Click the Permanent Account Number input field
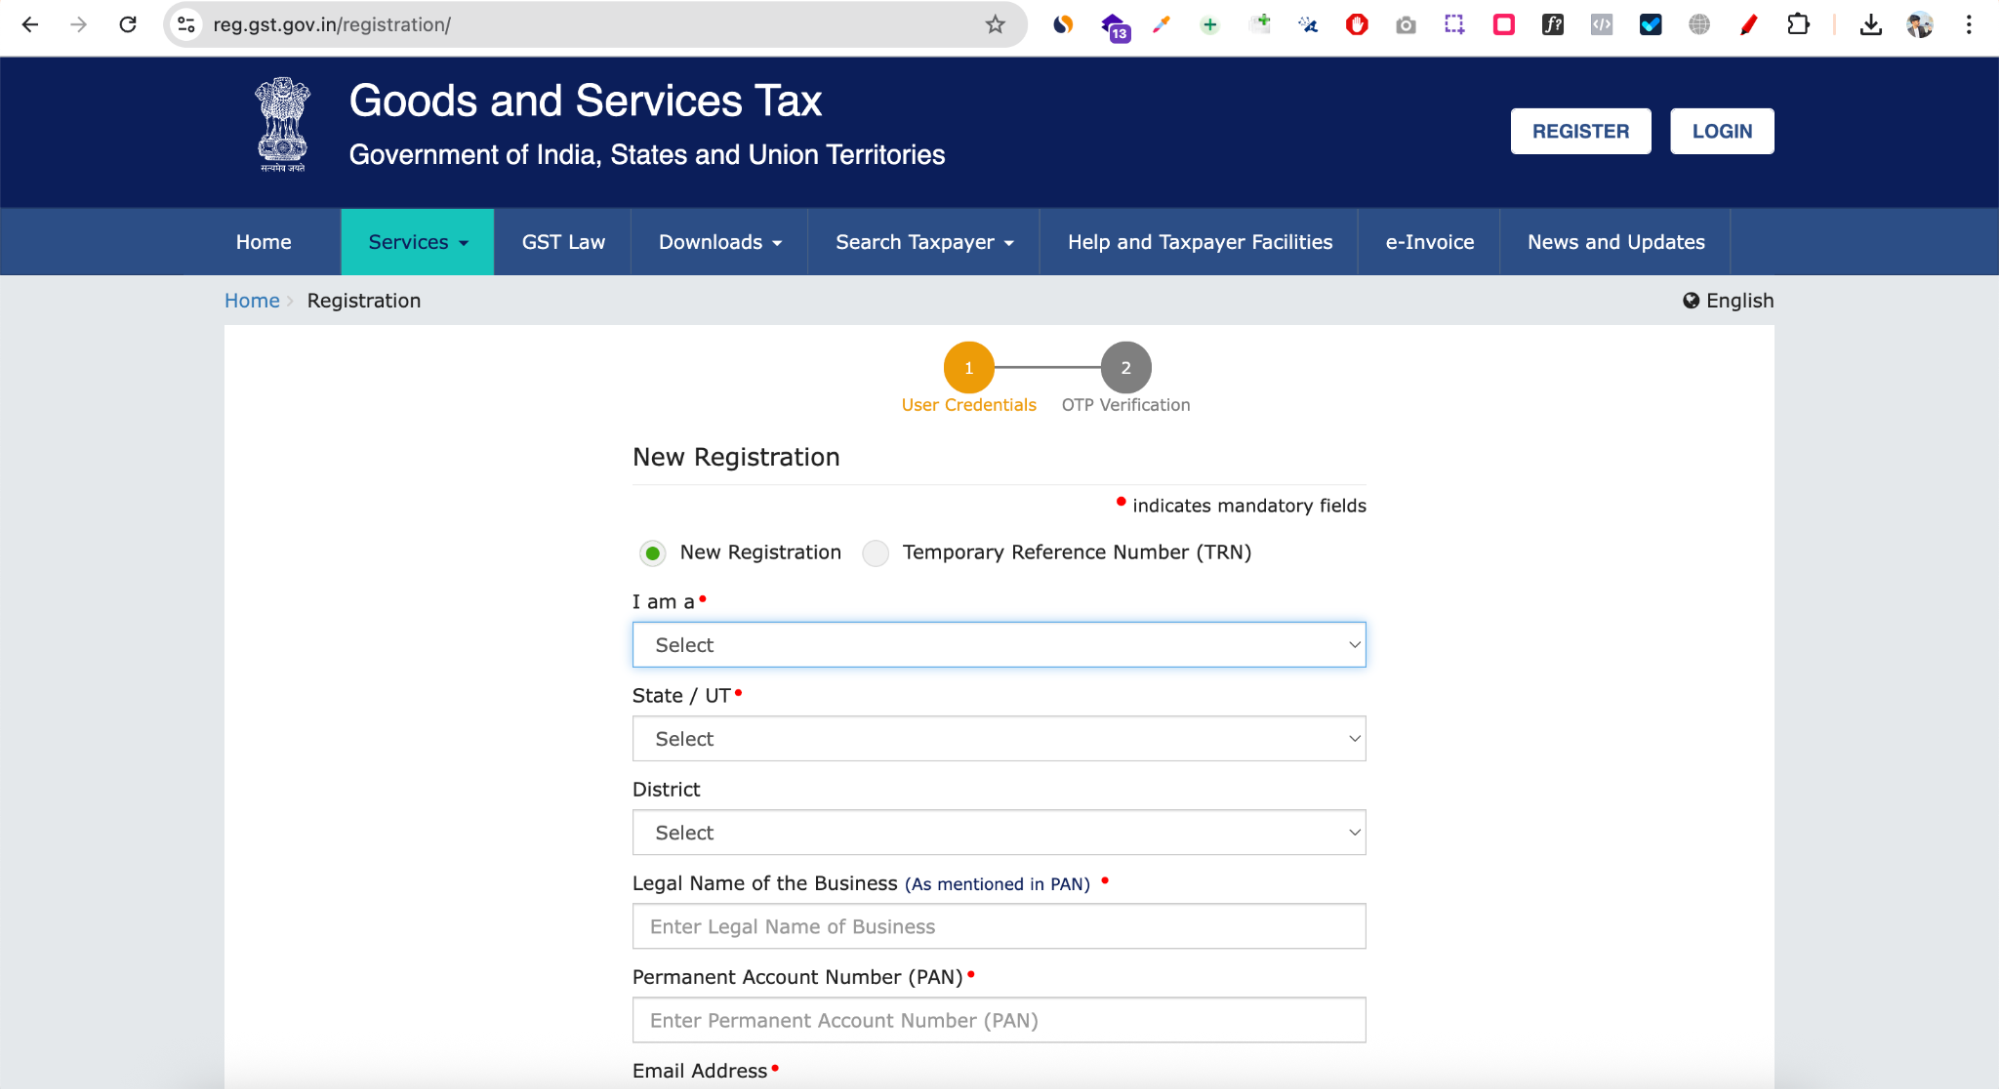The image size is (1999, 1090). 998,1020
